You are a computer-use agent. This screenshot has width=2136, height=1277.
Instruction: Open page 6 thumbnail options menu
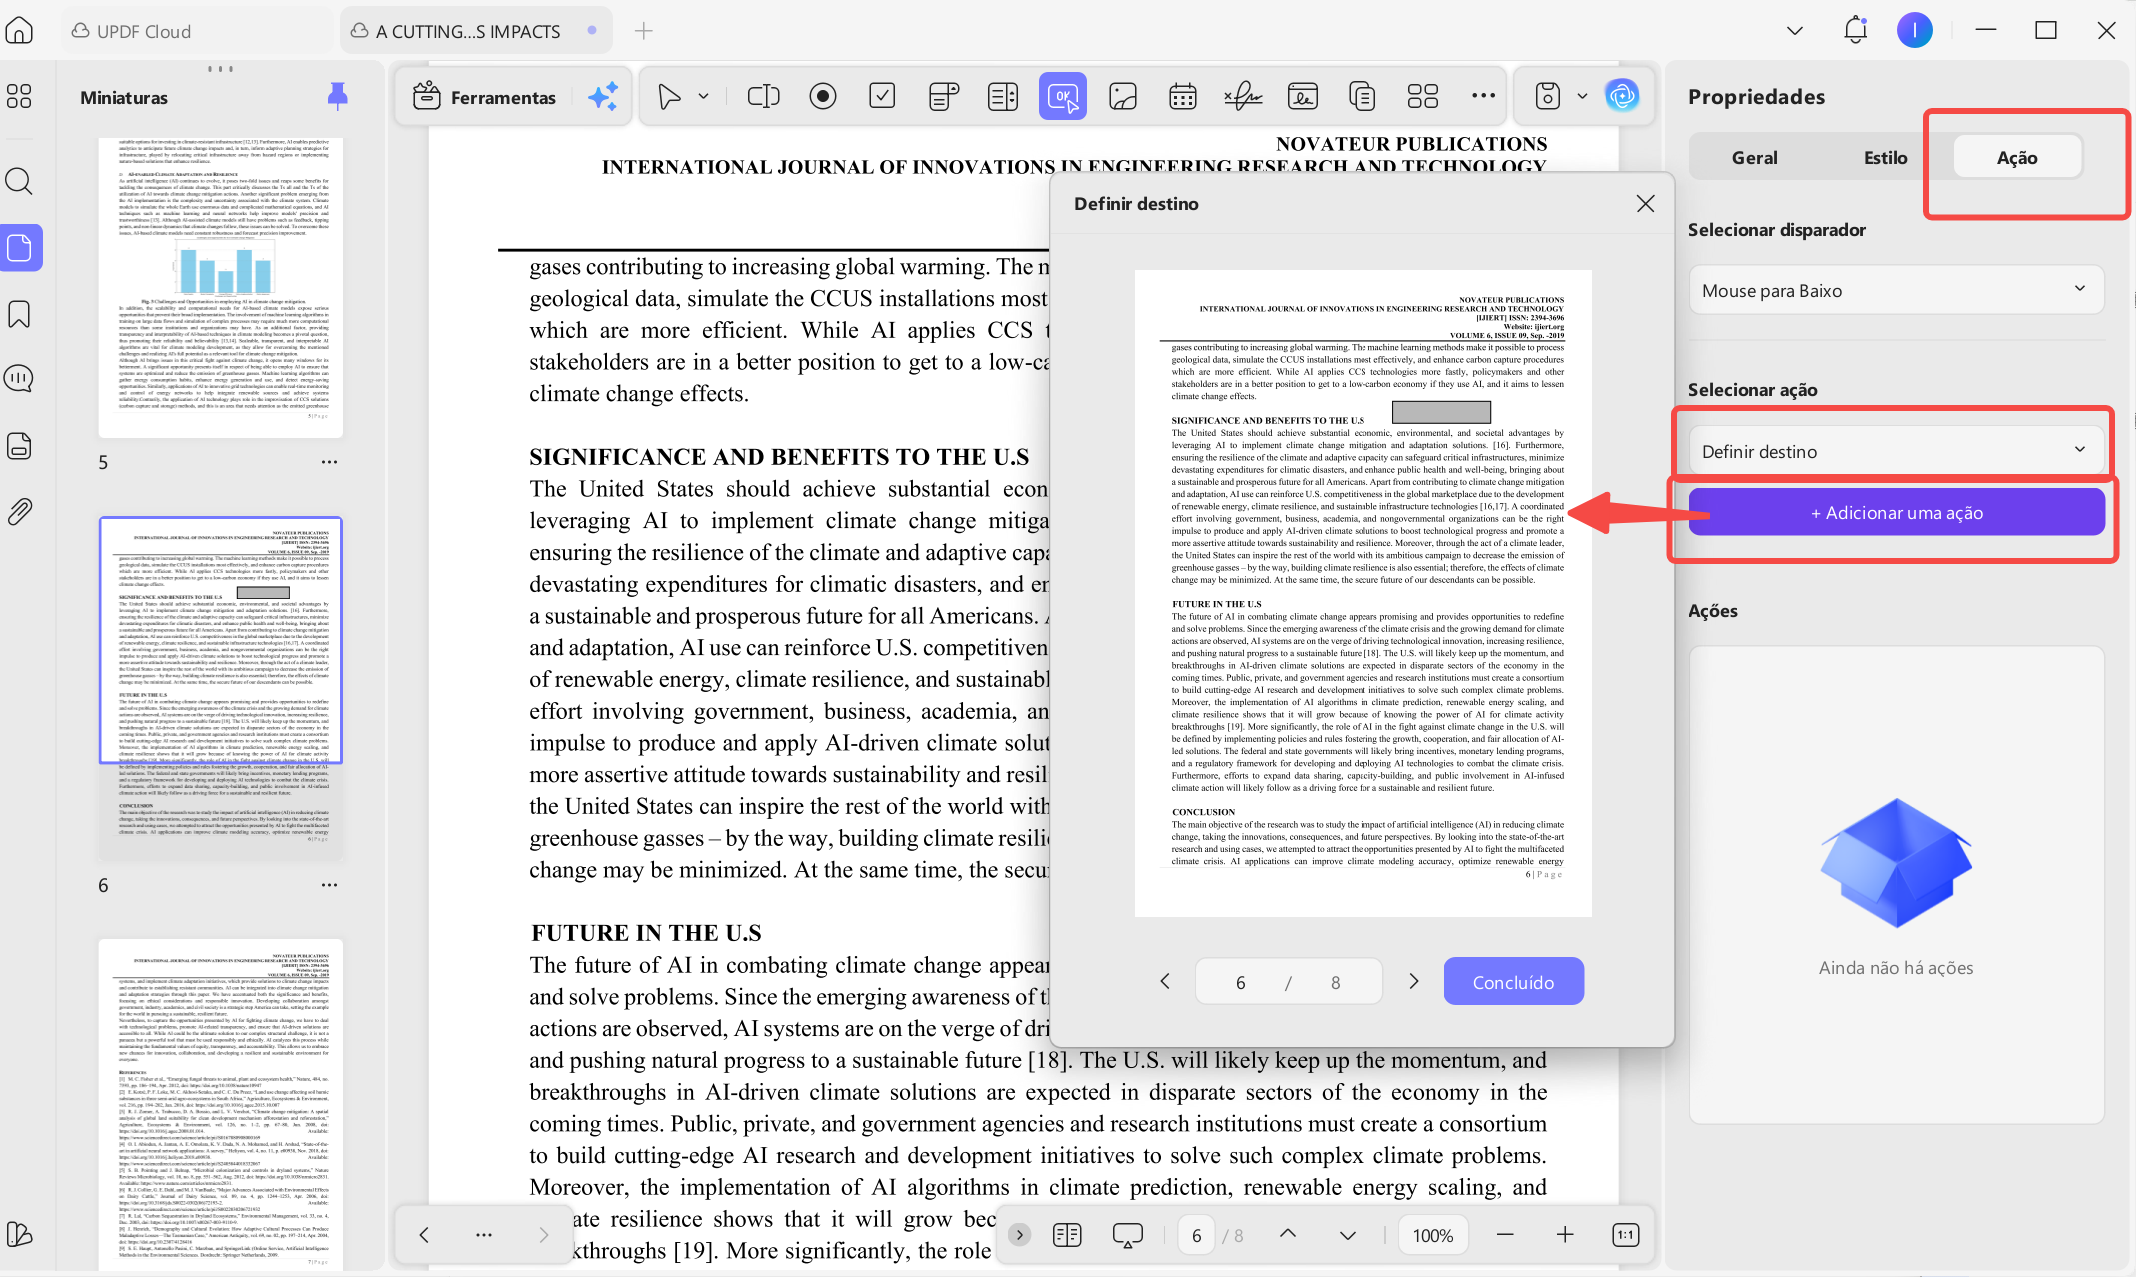coord(329,885)
